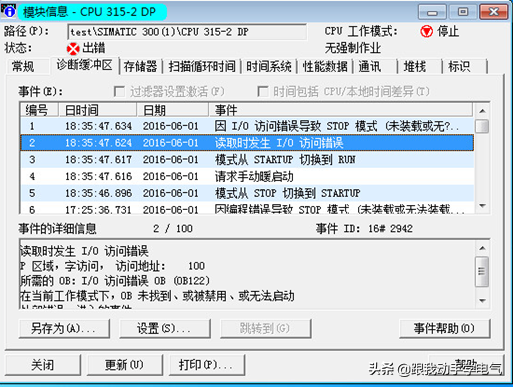Open 事件帮助(O) button
The image size is (513, 387).
tap(445, 329)
